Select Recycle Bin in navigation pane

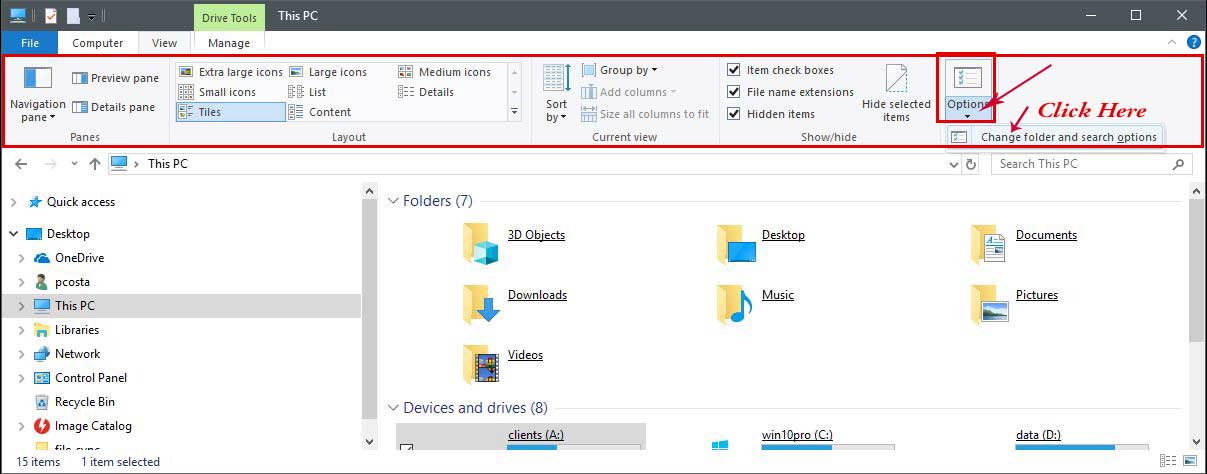tap(84, 402)
